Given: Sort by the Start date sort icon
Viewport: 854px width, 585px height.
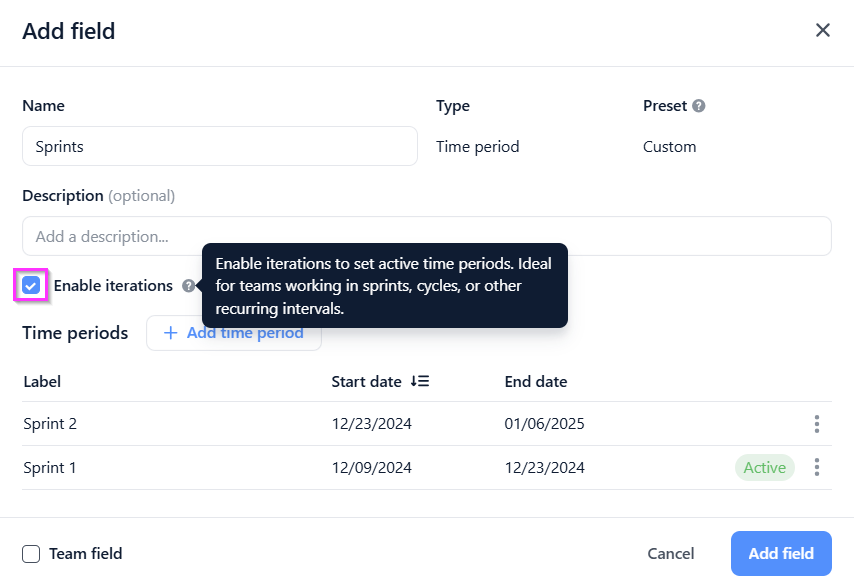Looking at the screenshot, I should click(420, 381).
